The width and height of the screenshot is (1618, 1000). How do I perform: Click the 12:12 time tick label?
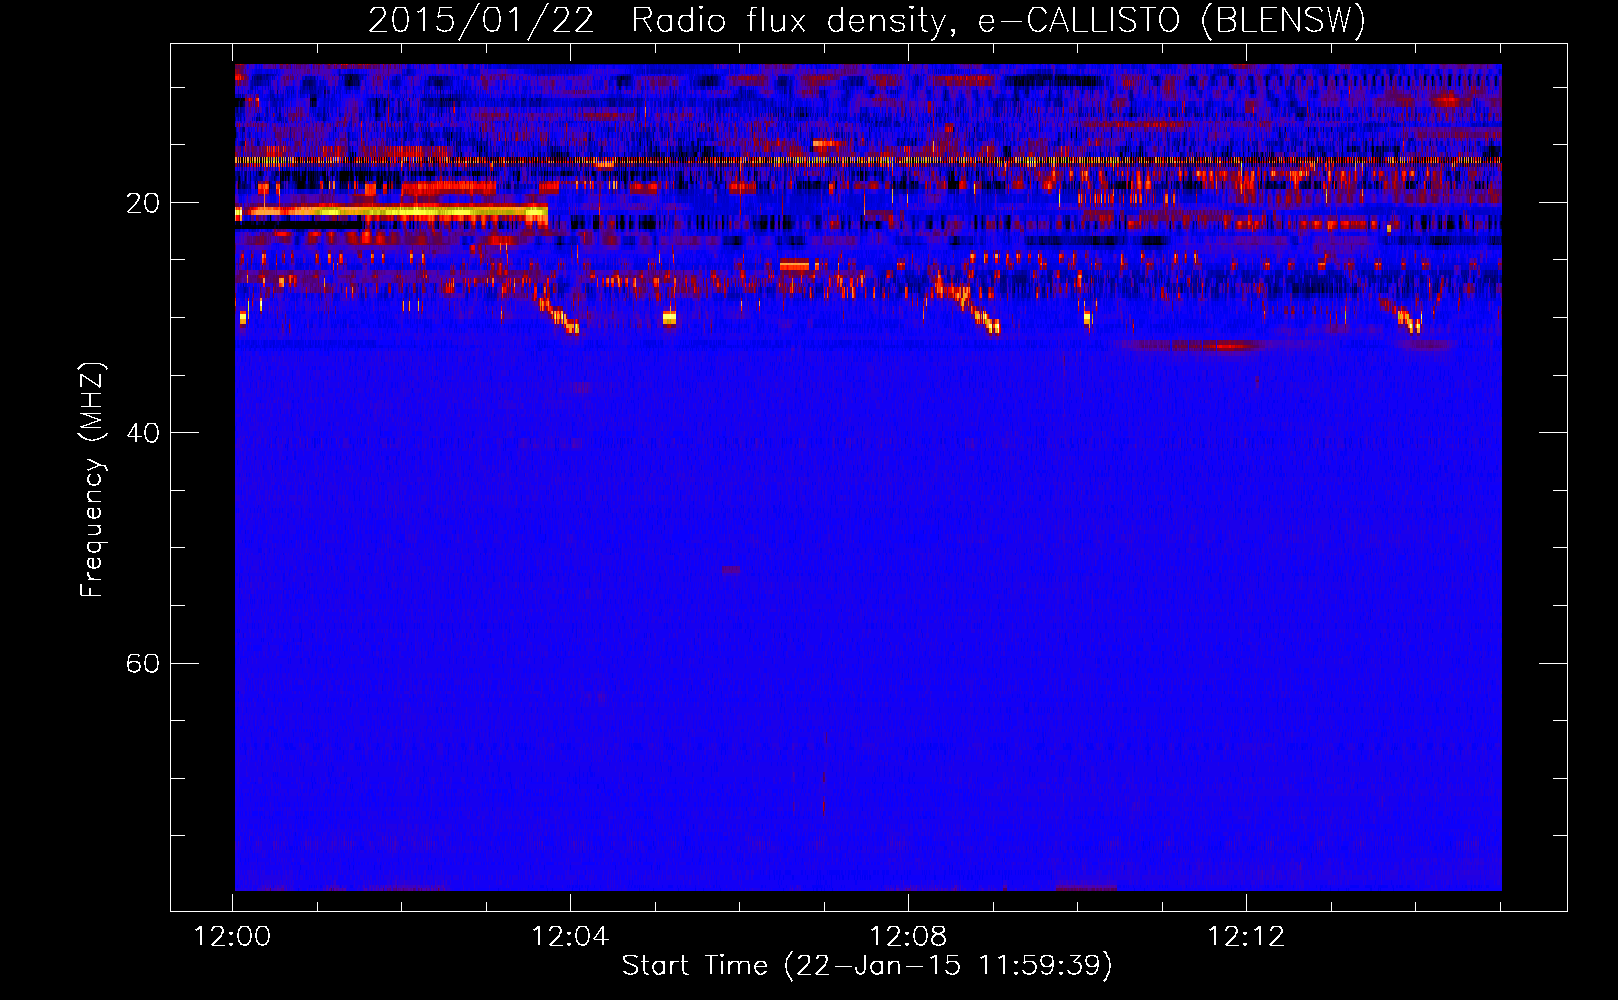(x=1246, y=937)
